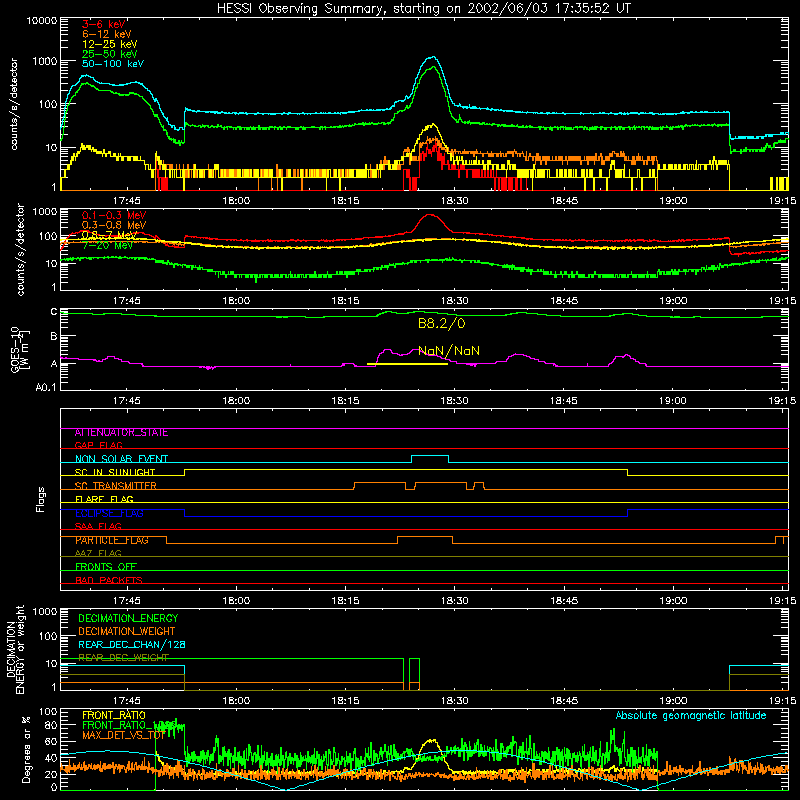Click the NaN/NaN annotation in GOES panel
This screenshot has width=800, height=800.
click(x=448, y=351)
